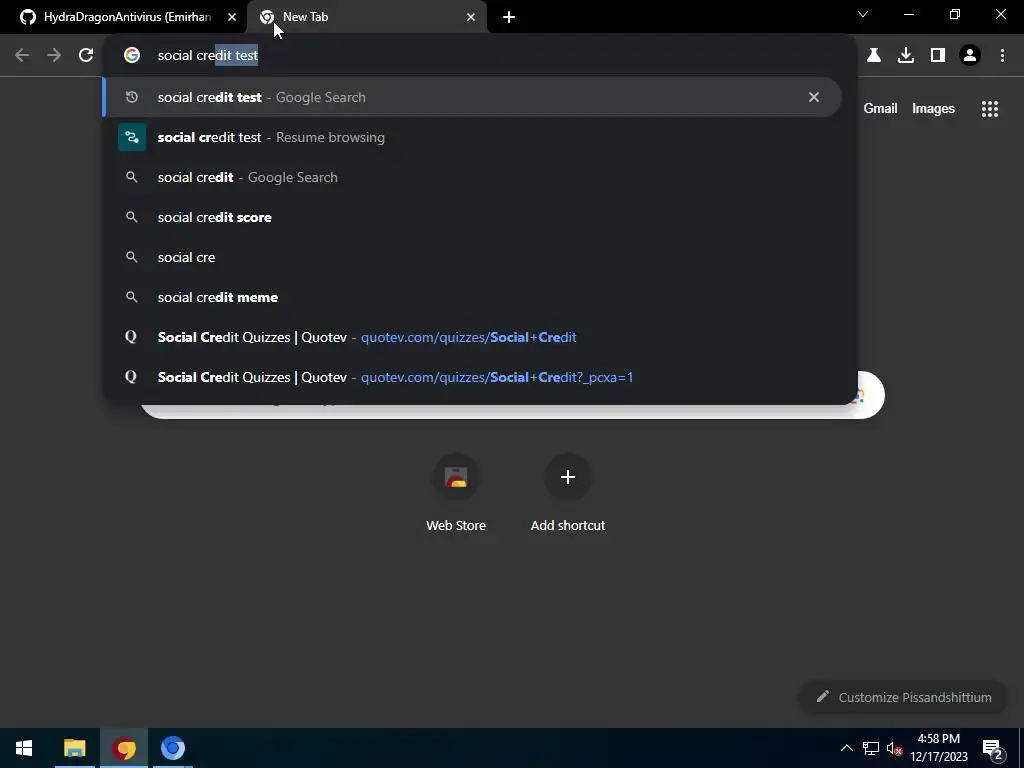The width and height of the screenshot is (1024, 768).
Task: Select the 'social credit score' suggestion
Action: (x=472, y=217)
